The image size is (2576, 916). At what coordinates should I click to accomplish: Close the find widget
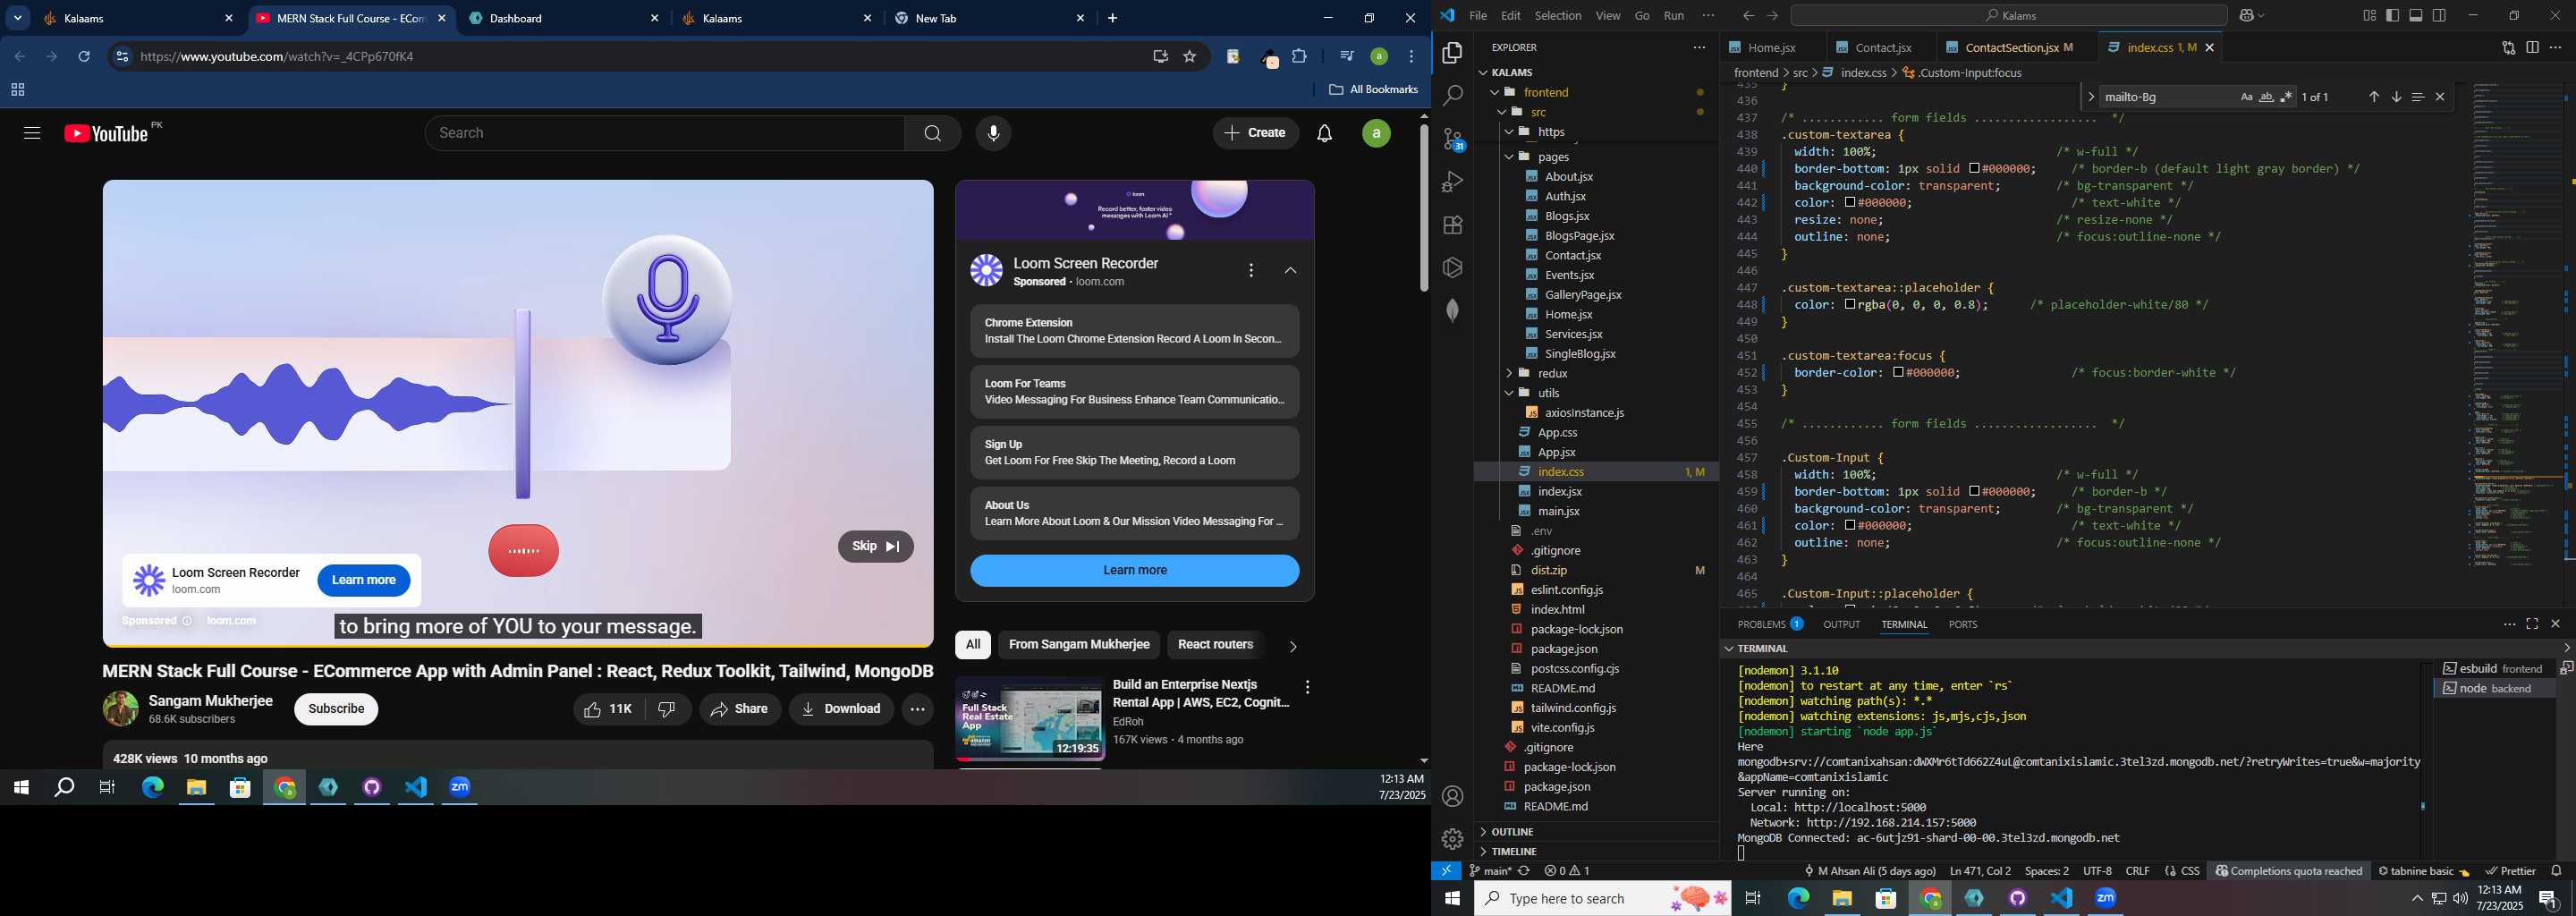pyautogui.click(x=2440, y=97)
